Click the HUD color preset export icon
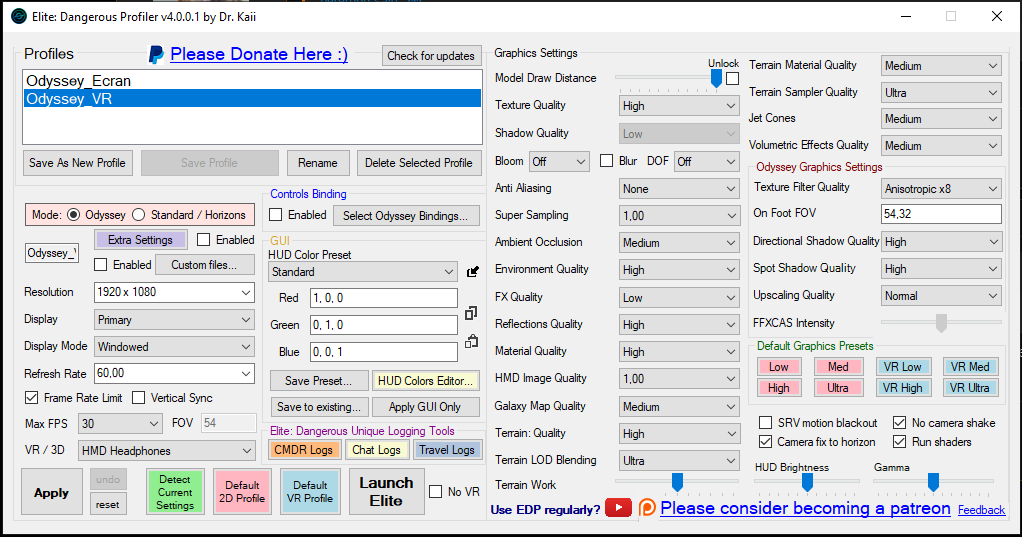 (x=473, y=272)
